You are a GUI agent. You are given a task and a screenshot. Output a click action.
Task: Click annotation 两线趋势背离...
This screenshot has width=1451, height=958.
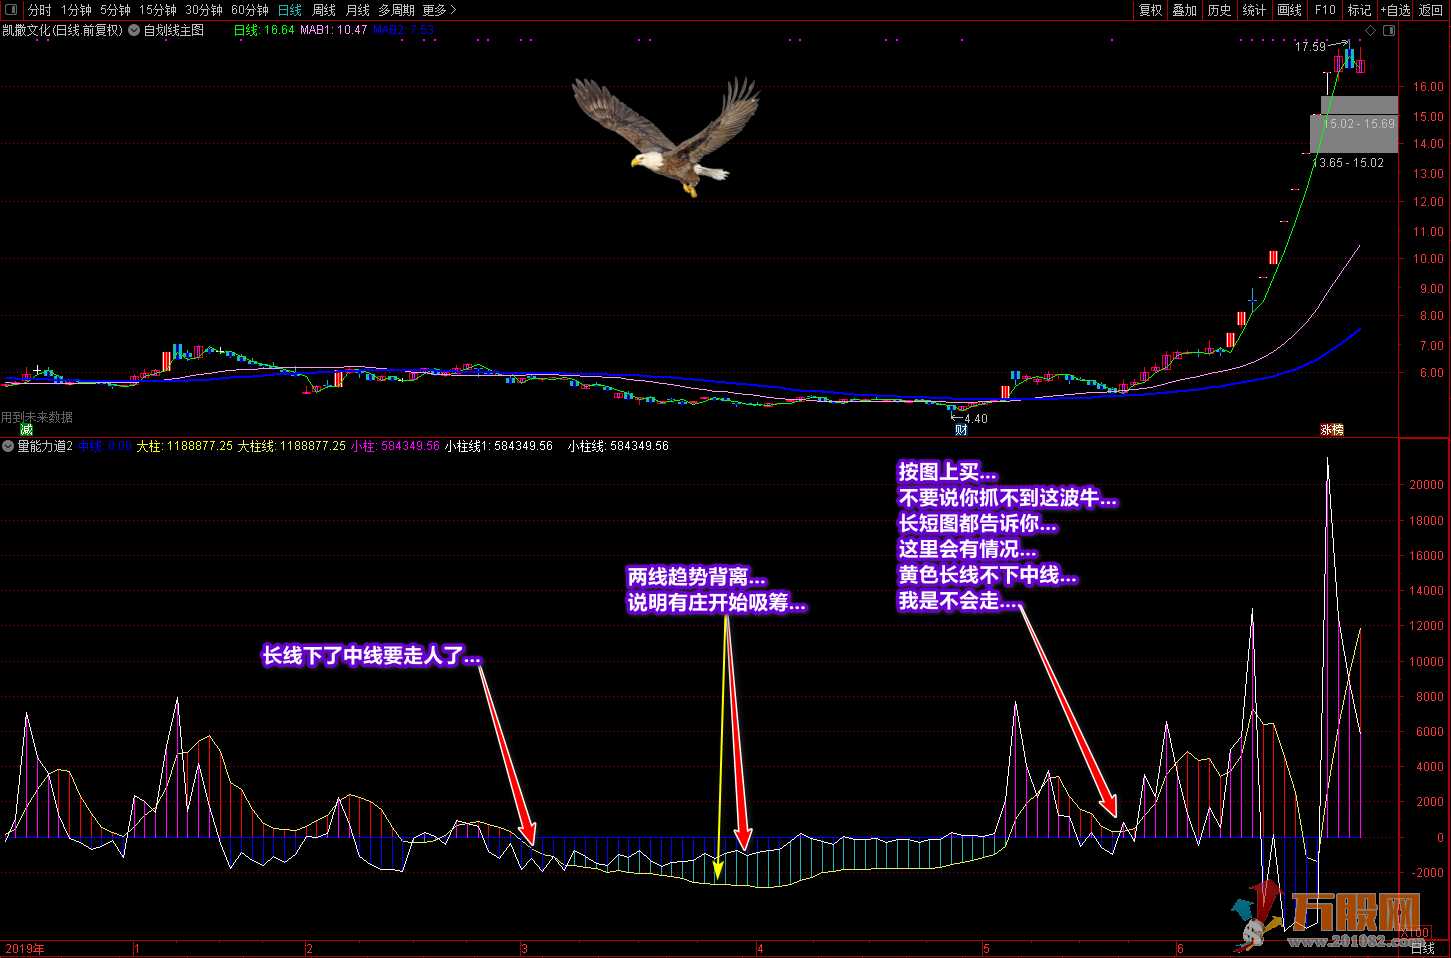coord(696,577)
